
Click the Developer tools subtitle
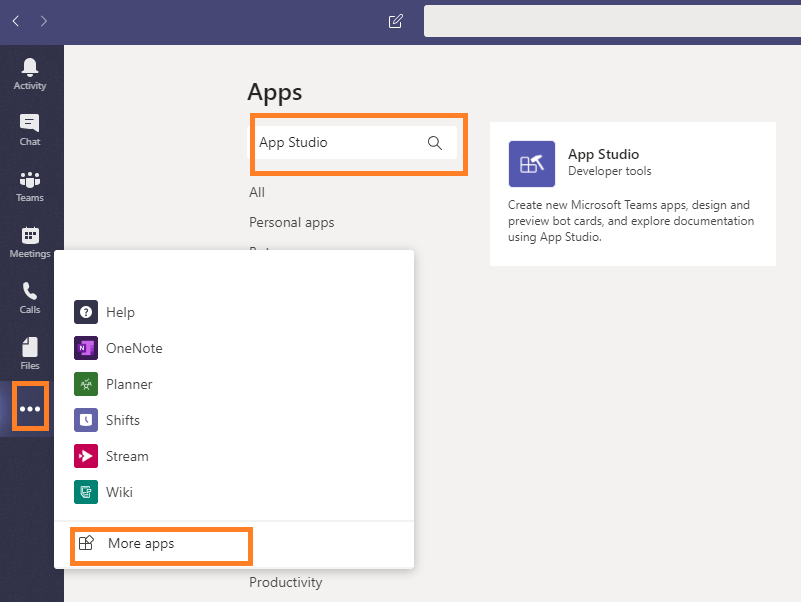(609, 171)
